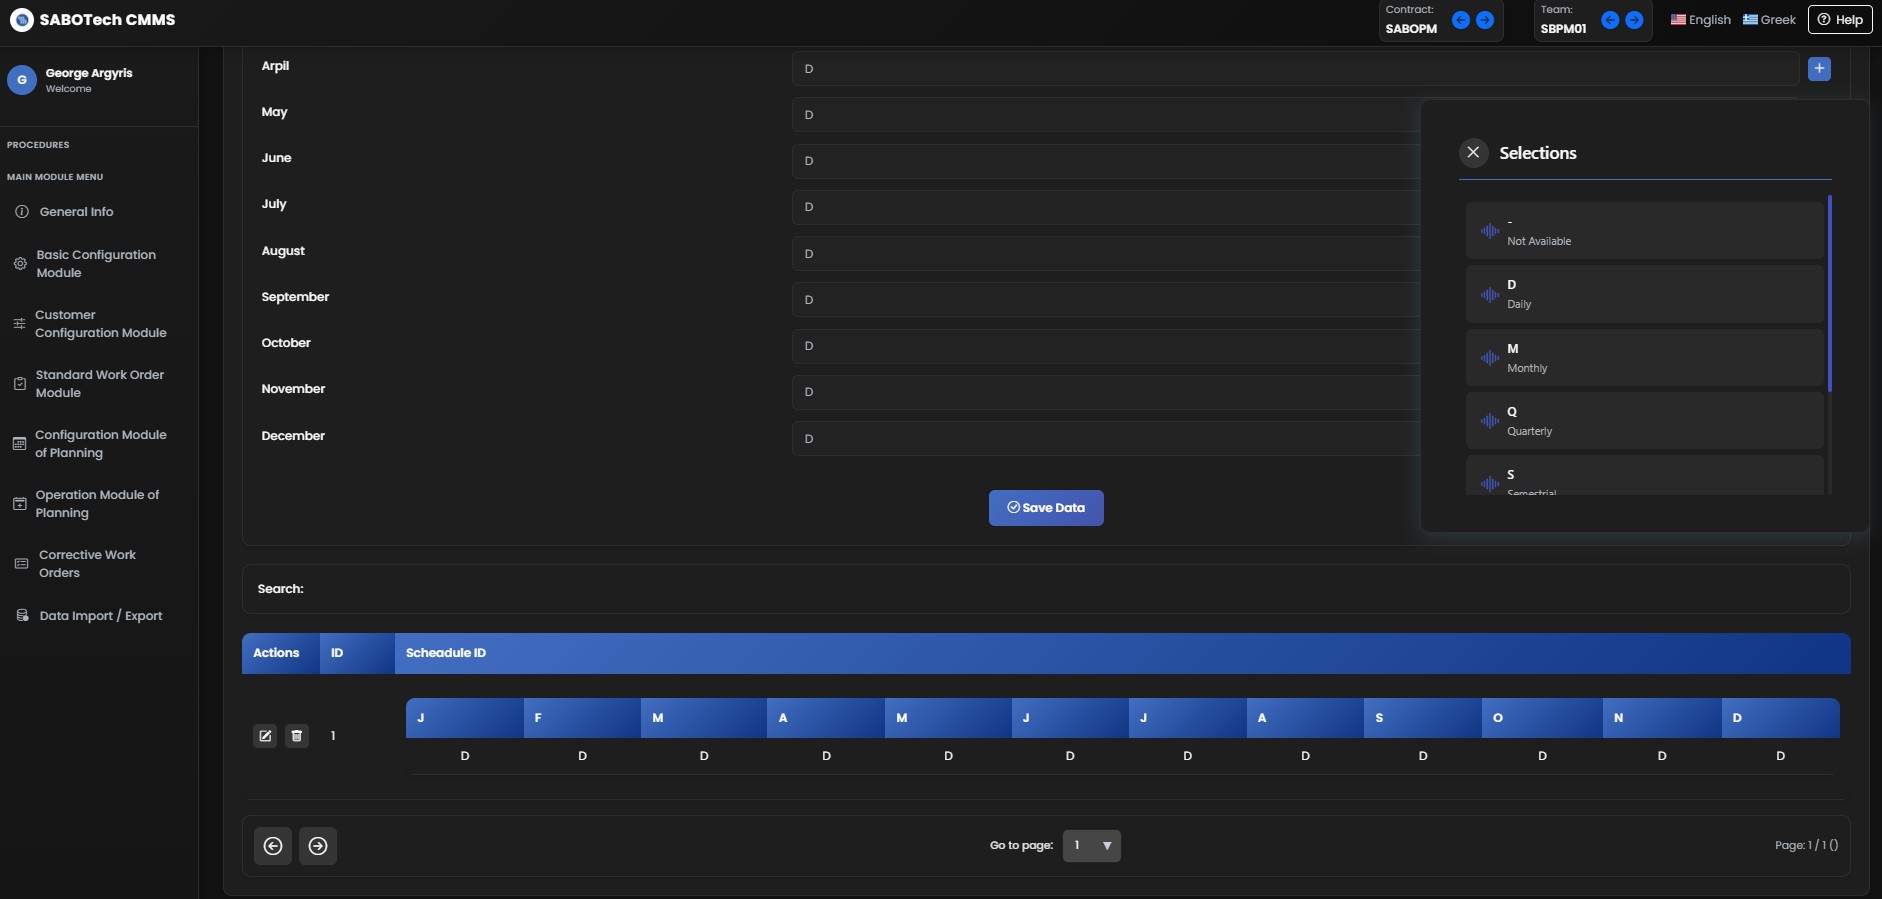Image resolution: width=1882 pixels, height=899 pixels.
Task: Click the Save Data button
Action: click(1046, 508)
